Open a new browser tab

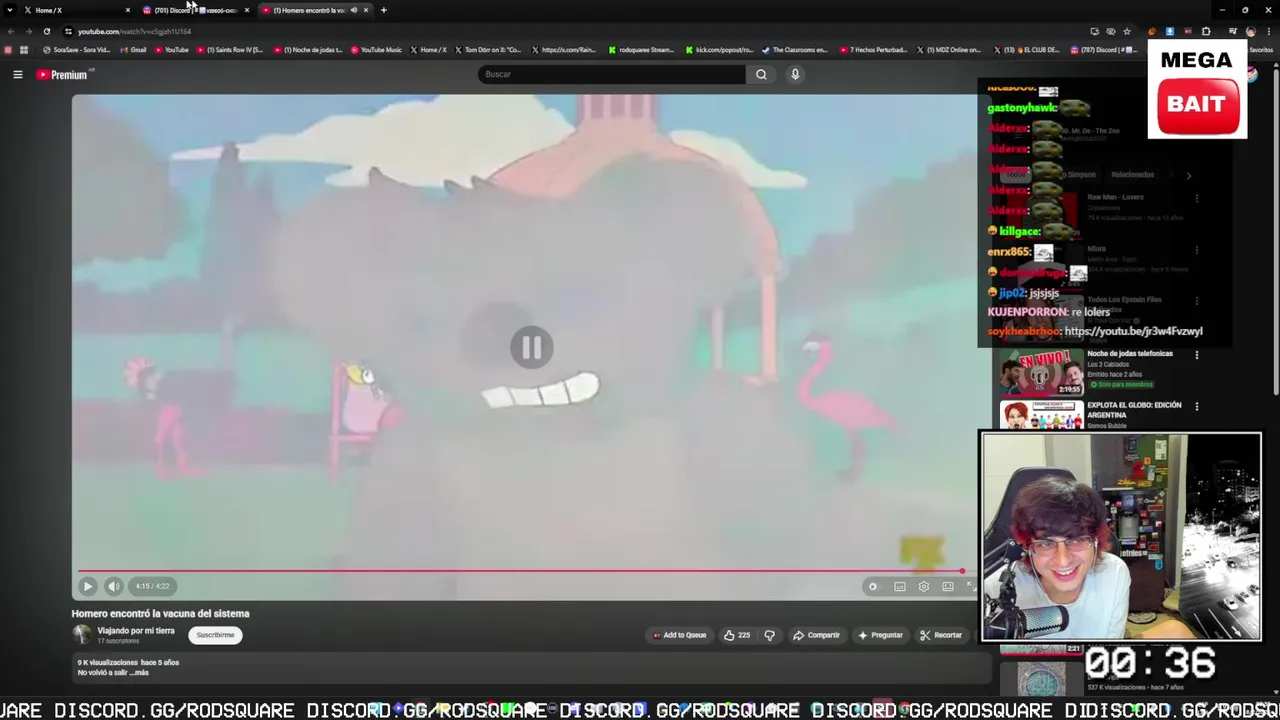384,10
